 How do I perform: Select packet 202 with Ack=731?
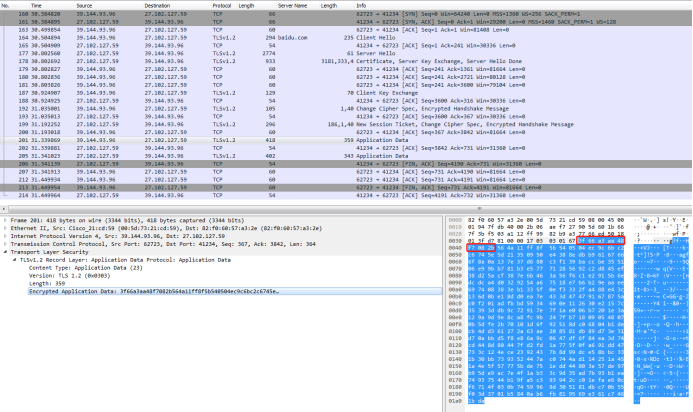click(x=346, y=148)
